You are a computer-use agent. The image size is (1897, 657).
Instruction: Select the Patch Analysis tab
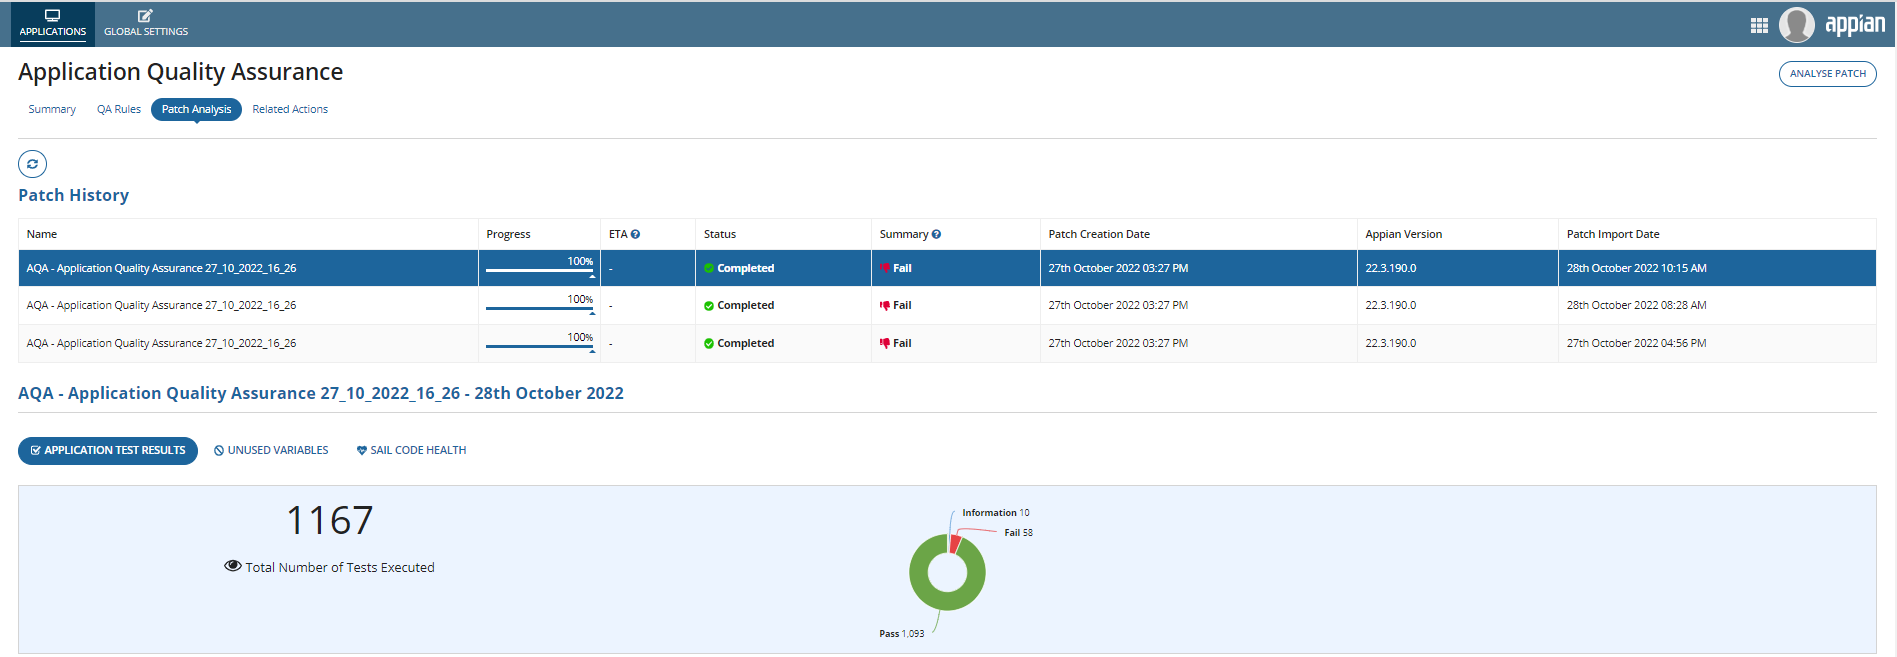(x=196, y=109)
